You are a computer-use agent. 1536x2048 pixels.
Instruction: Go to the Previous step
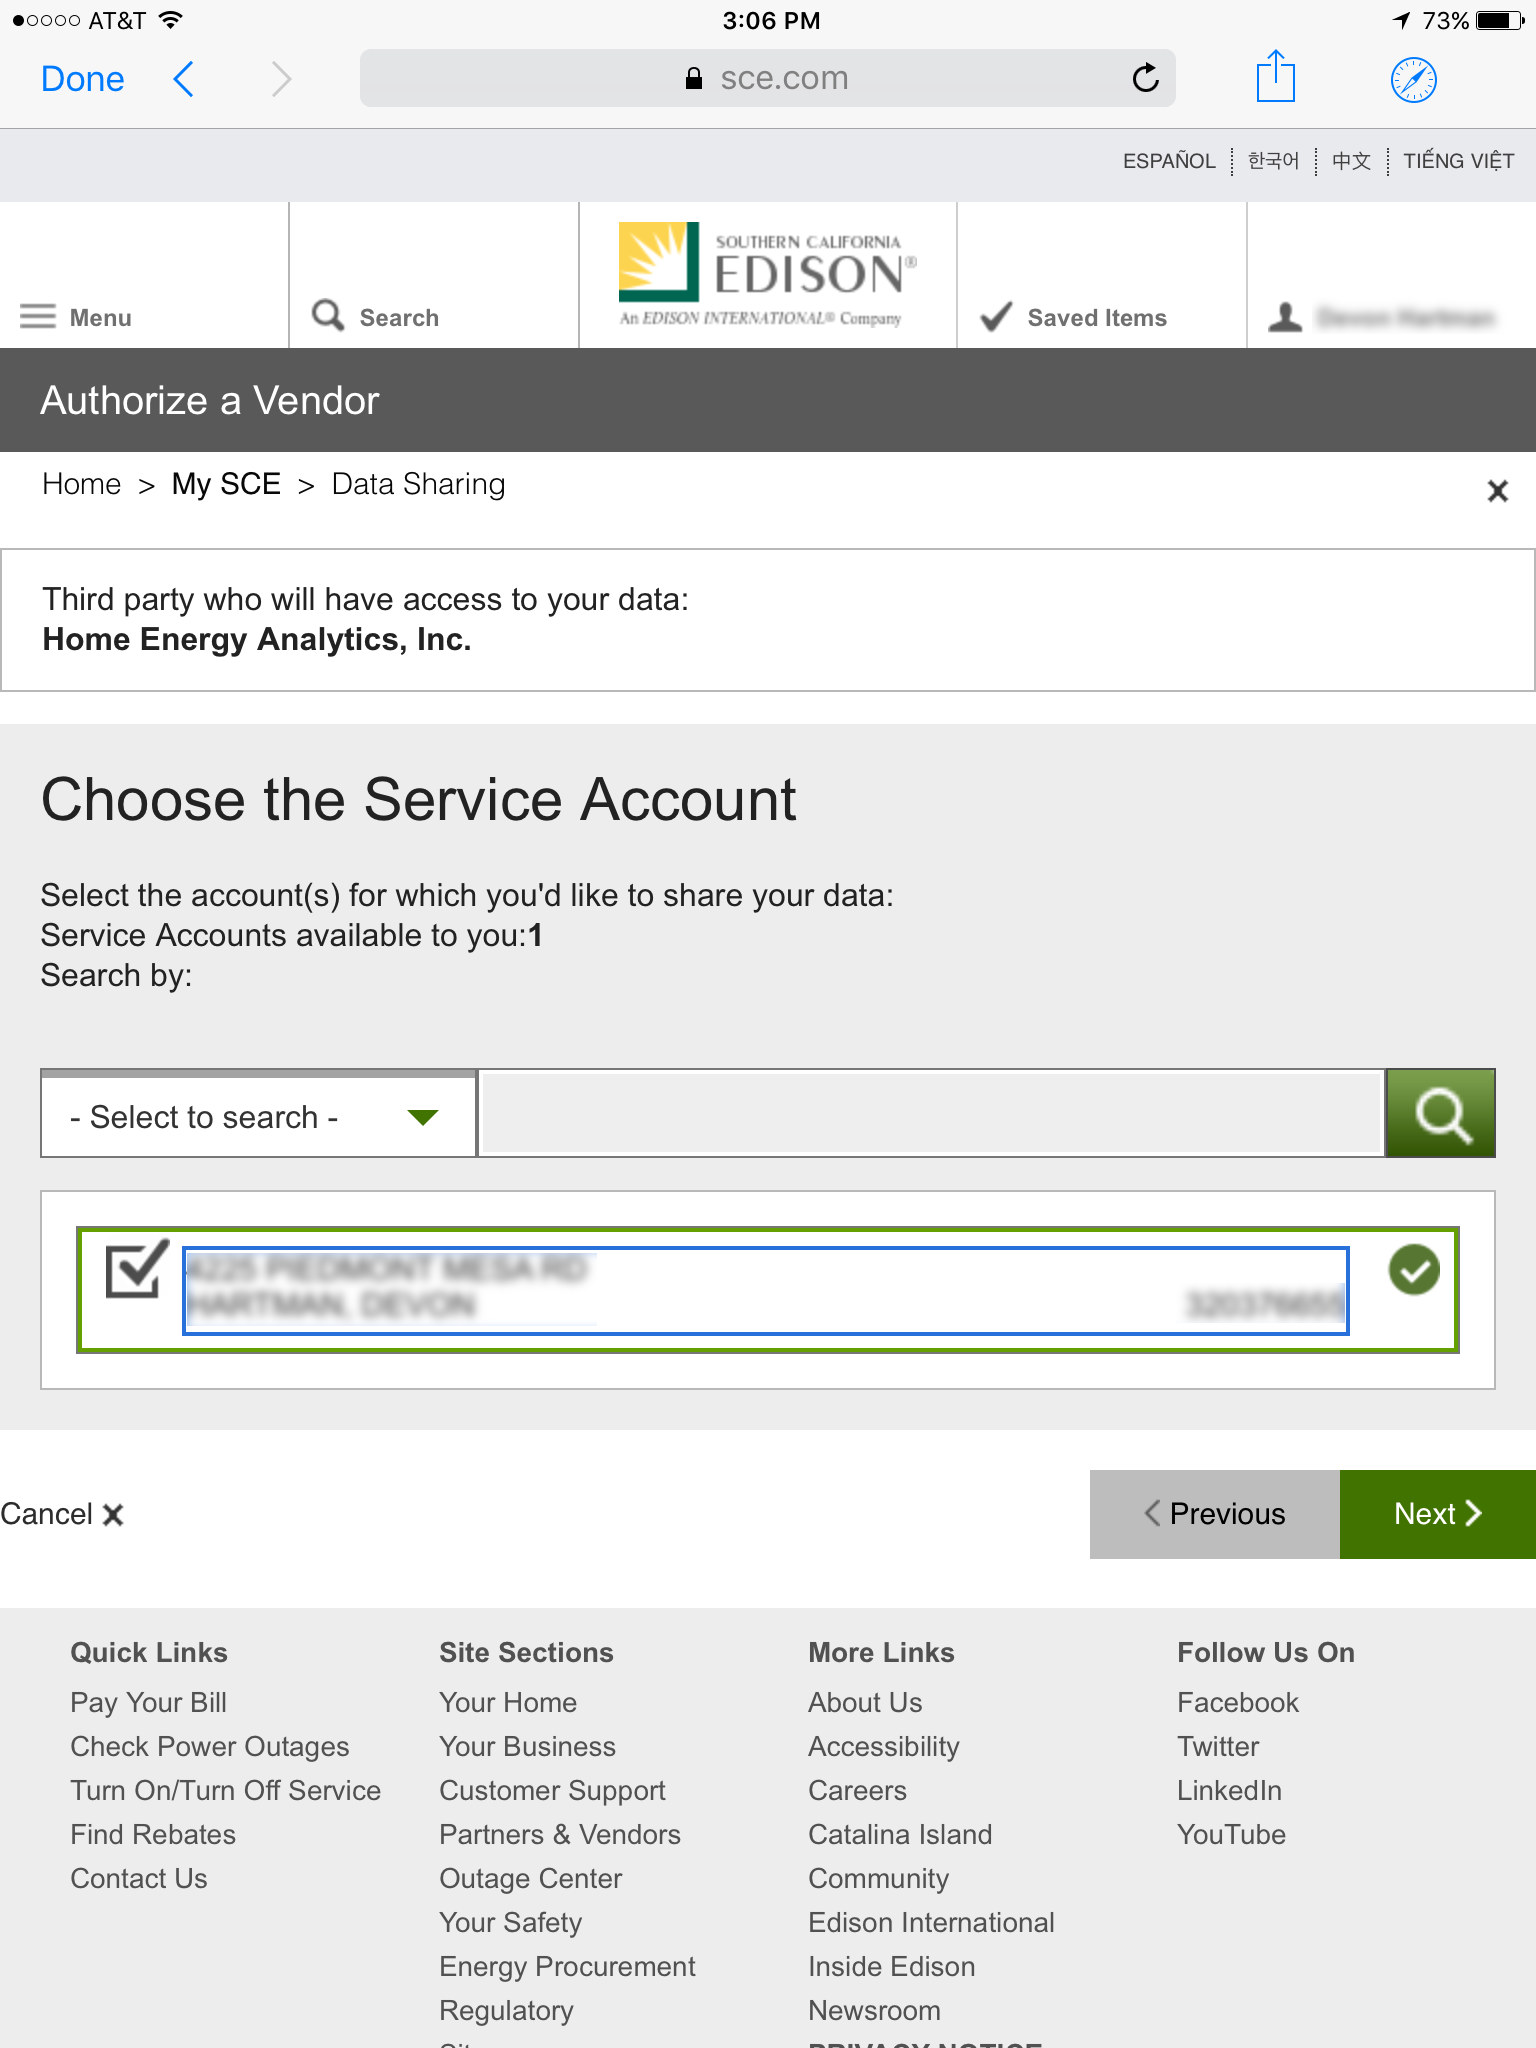coord(1214,1514)
